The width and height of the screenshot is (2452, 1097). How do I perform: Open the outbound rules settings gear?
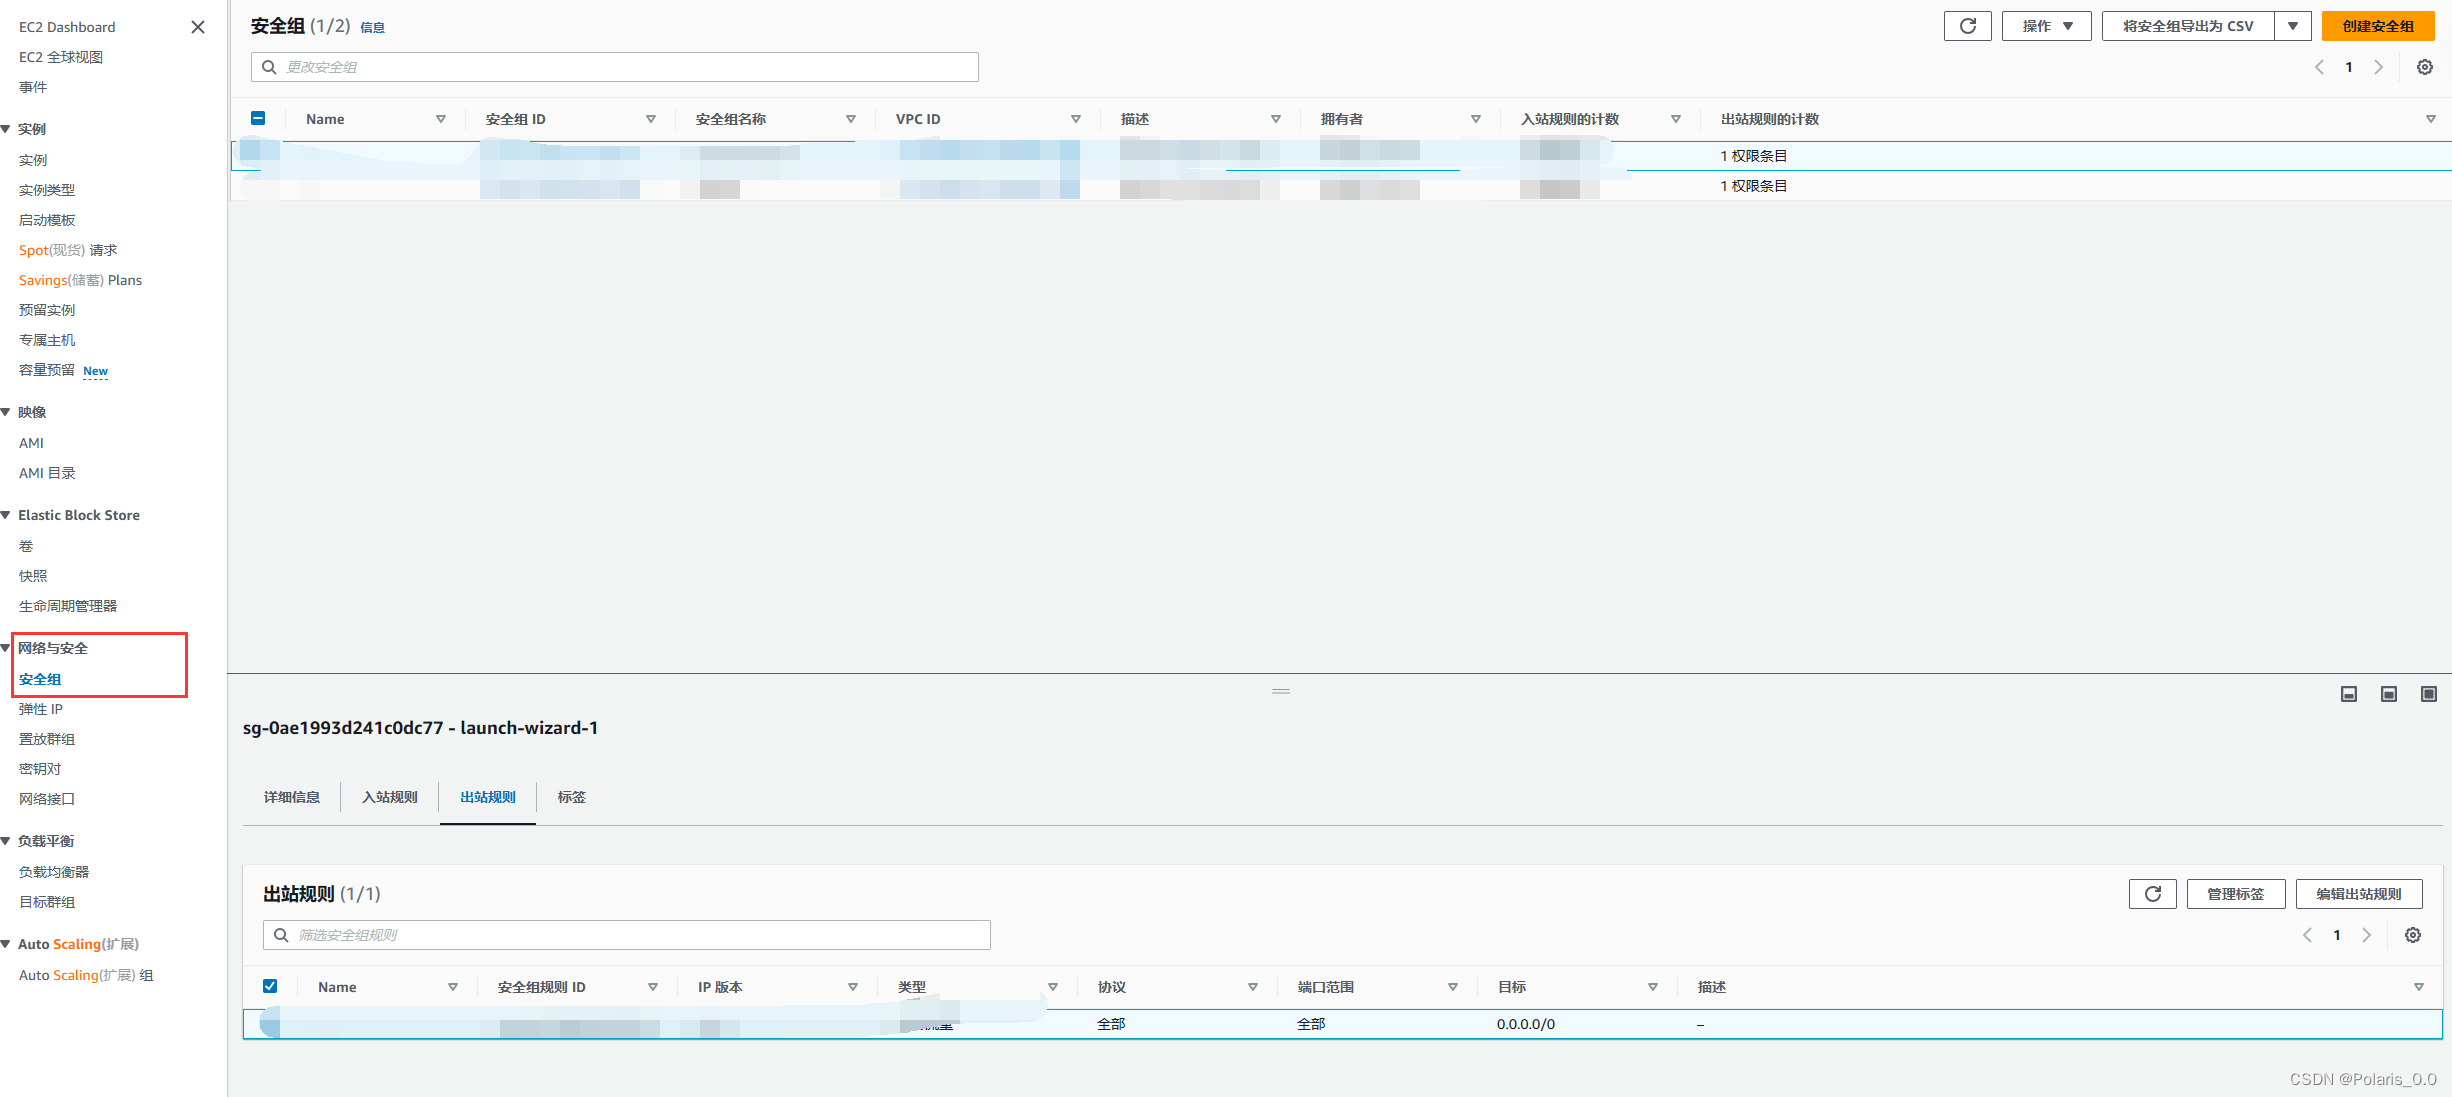(2413, 935)
